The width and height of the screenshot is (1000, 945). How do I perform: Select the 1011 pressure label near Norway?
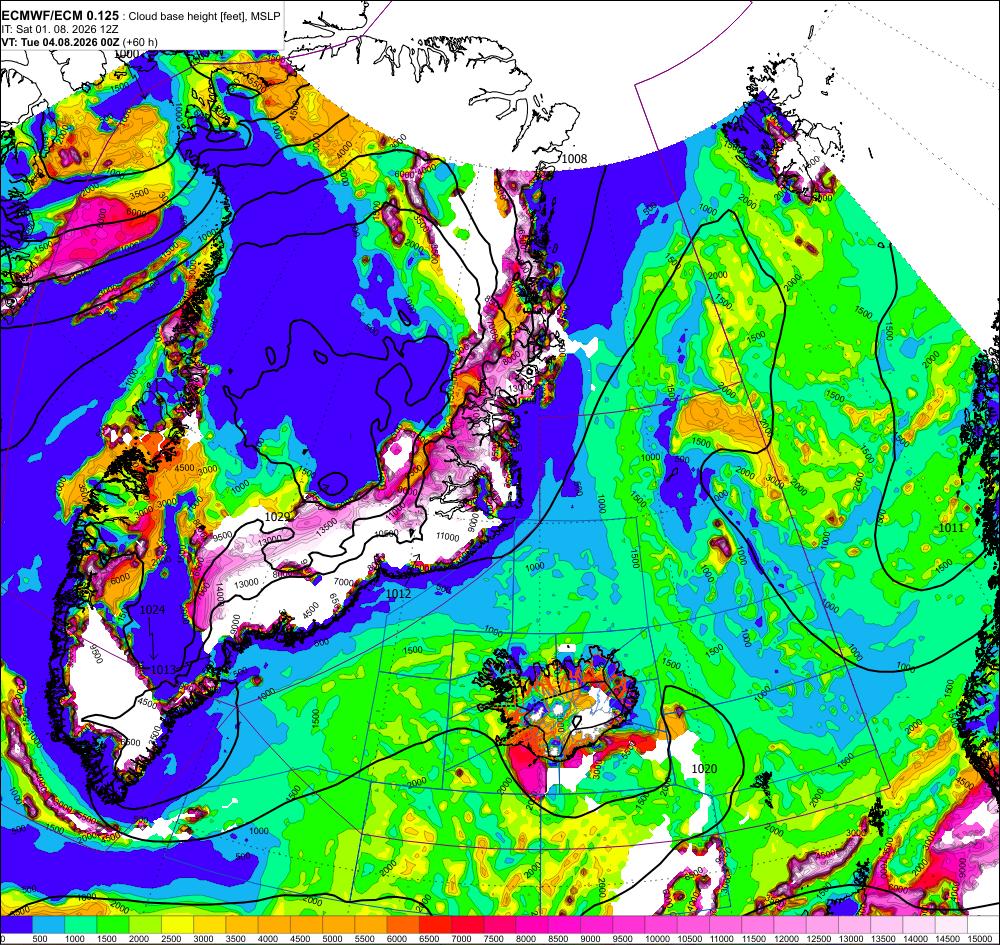(951, 527)
